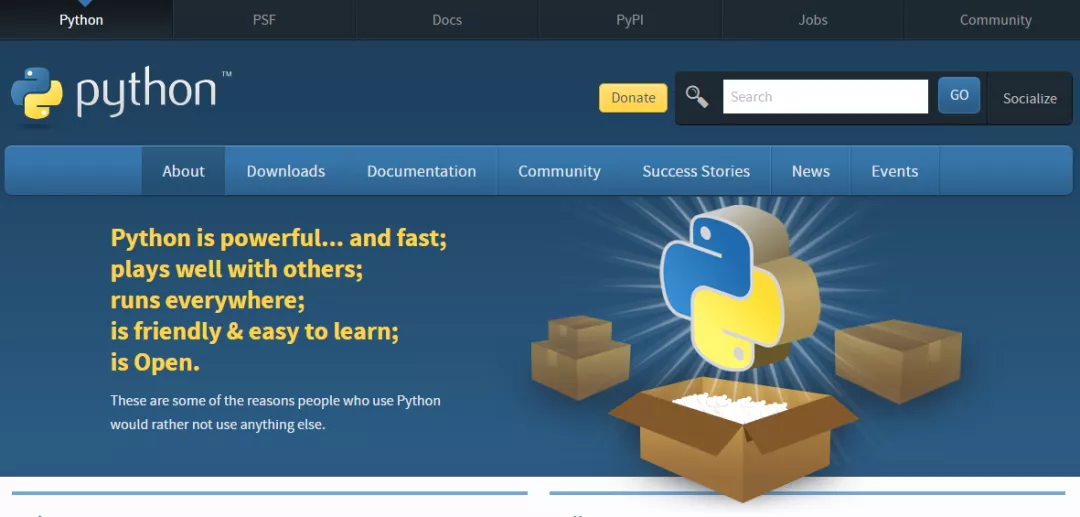Click the yellow Donate button
The height and width of the screenshot is (517, 1080).
[633, 98]
